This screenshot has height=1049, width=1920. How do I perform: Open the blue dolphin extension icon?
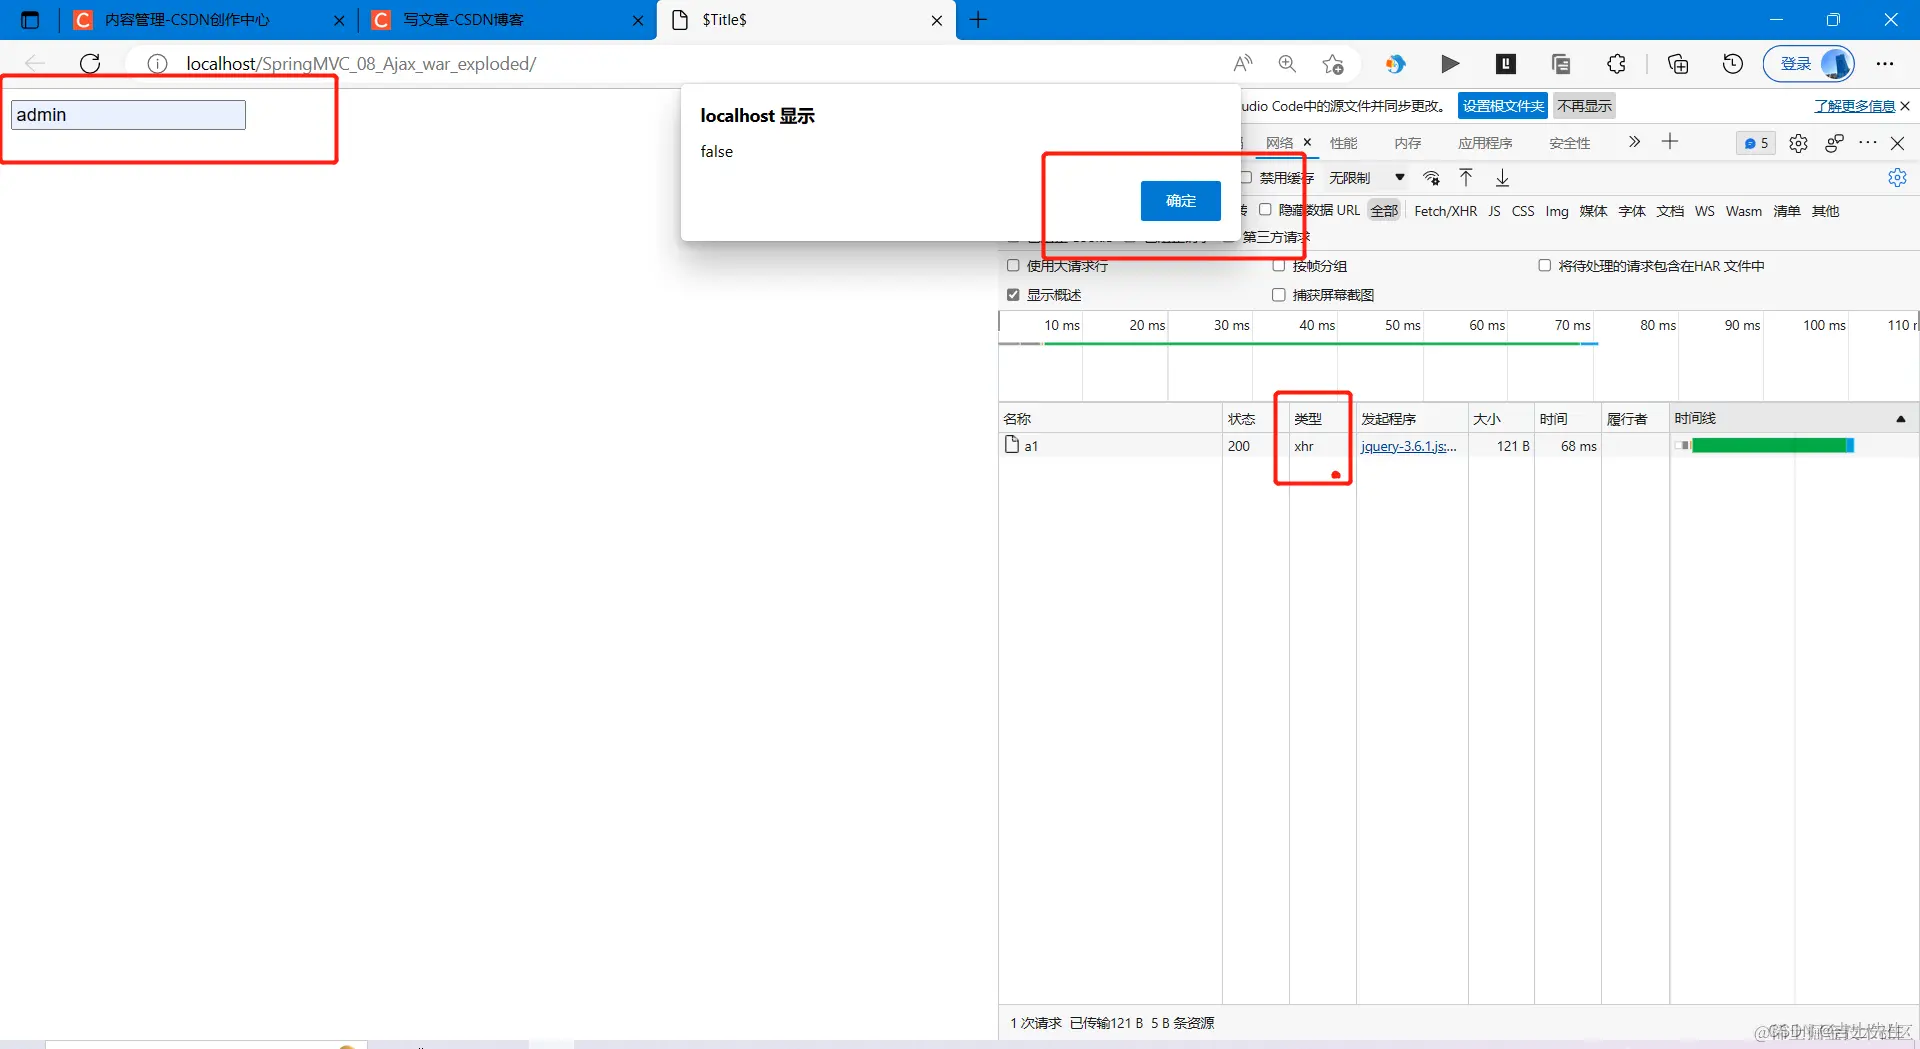(x=1395, y=64)
